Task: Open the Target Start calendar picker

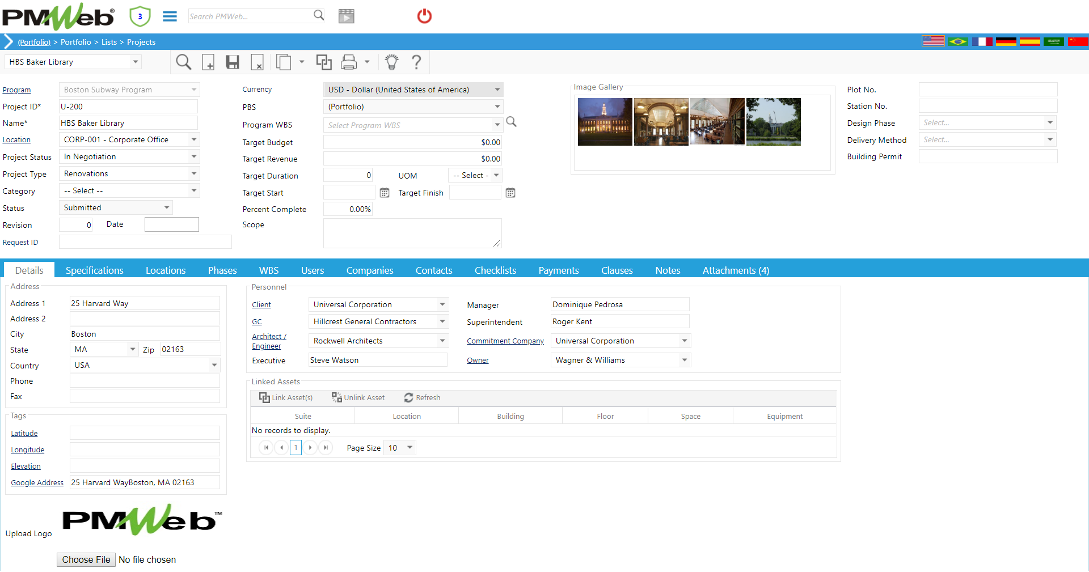Action: [x=384, y=193]
